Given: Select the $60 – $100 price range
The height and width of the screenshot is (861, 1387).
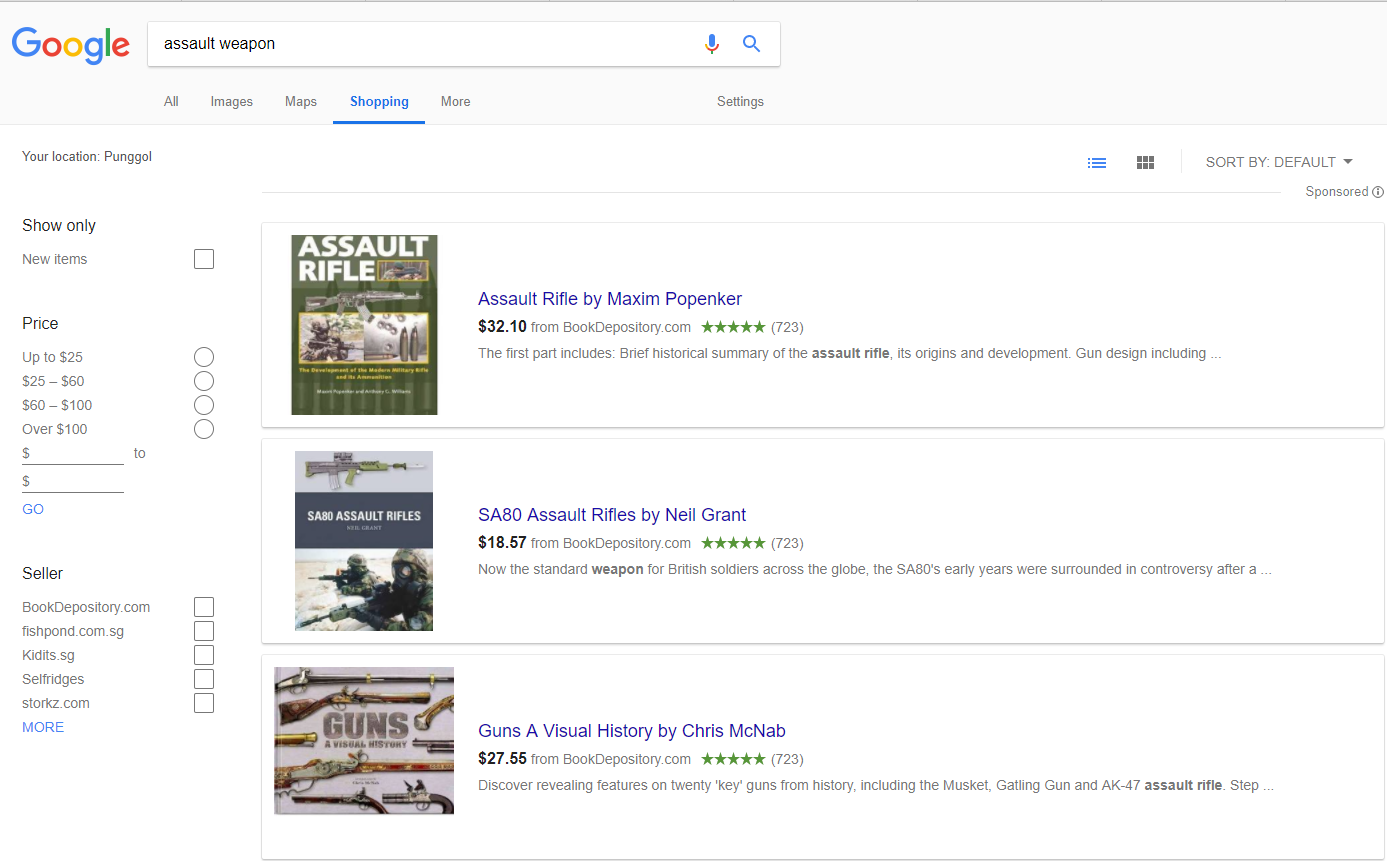Looking at the screenshot, I should click(x=204, y=405).
